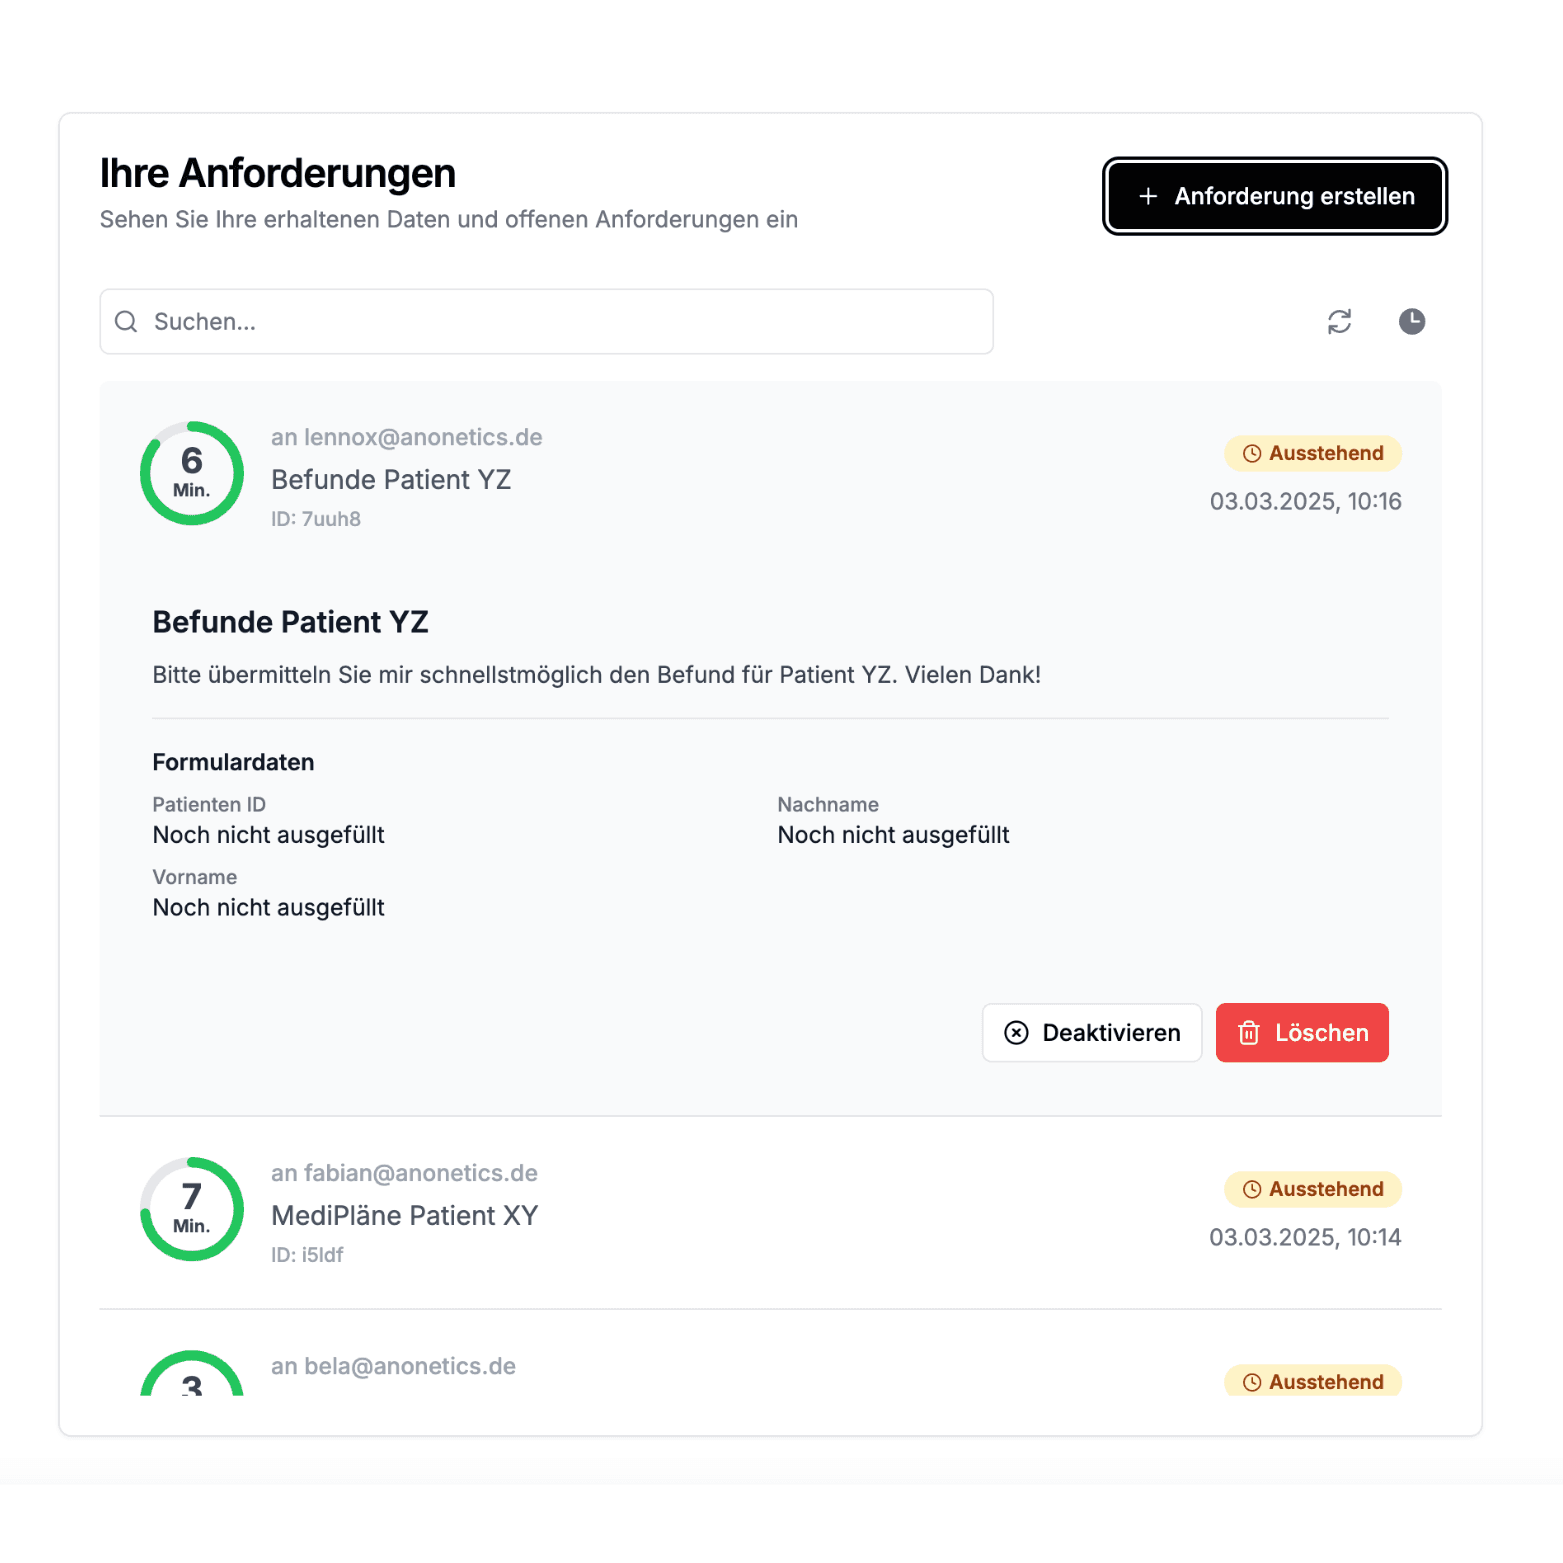Select recipient an bela@anonetics.de
This screenshot has height=1563, width=1563.
click(393, 1366)
